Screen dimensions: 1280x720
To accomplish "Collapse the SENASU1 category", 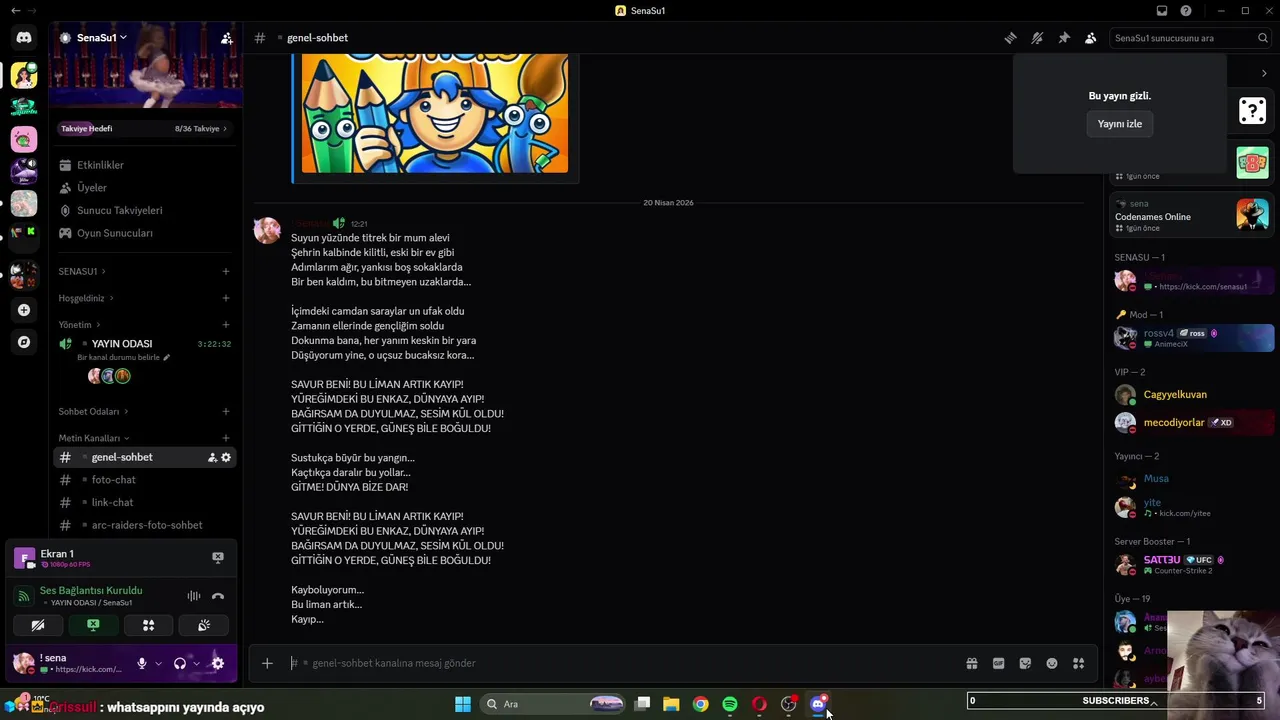I will pyautogui.click(x=82, y=271).
